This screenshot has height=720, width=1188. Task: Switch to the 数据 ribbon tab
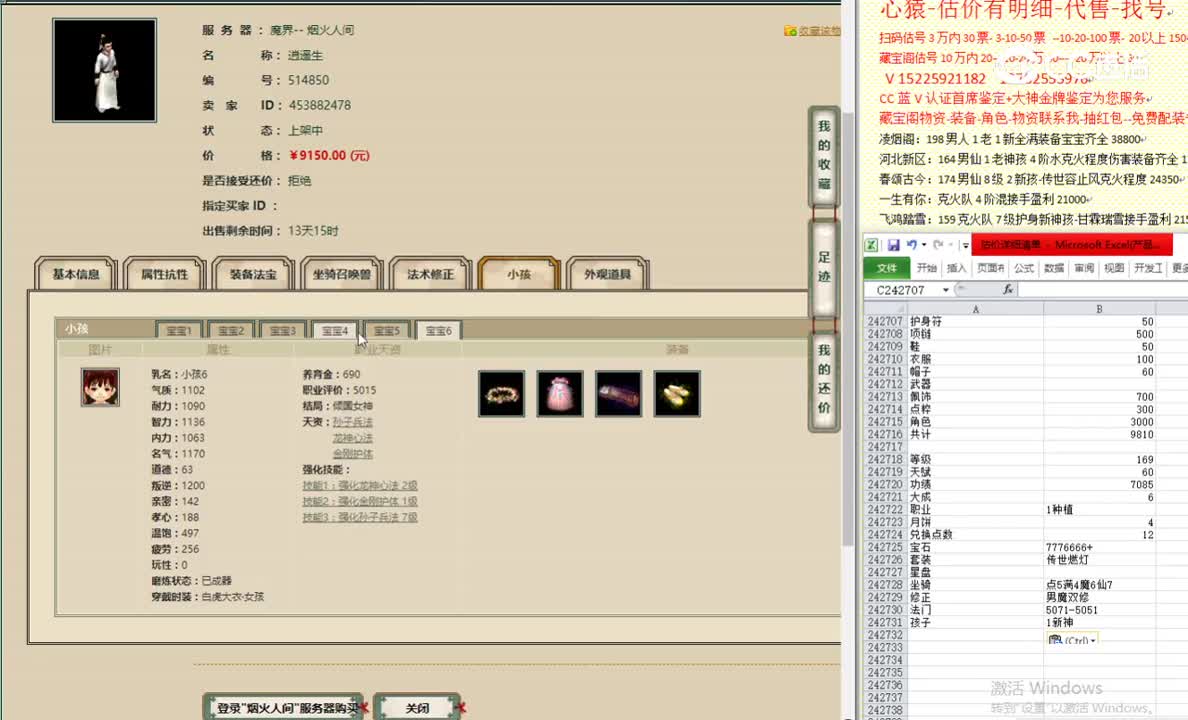pyautogui.click(x=1055, y=268)
